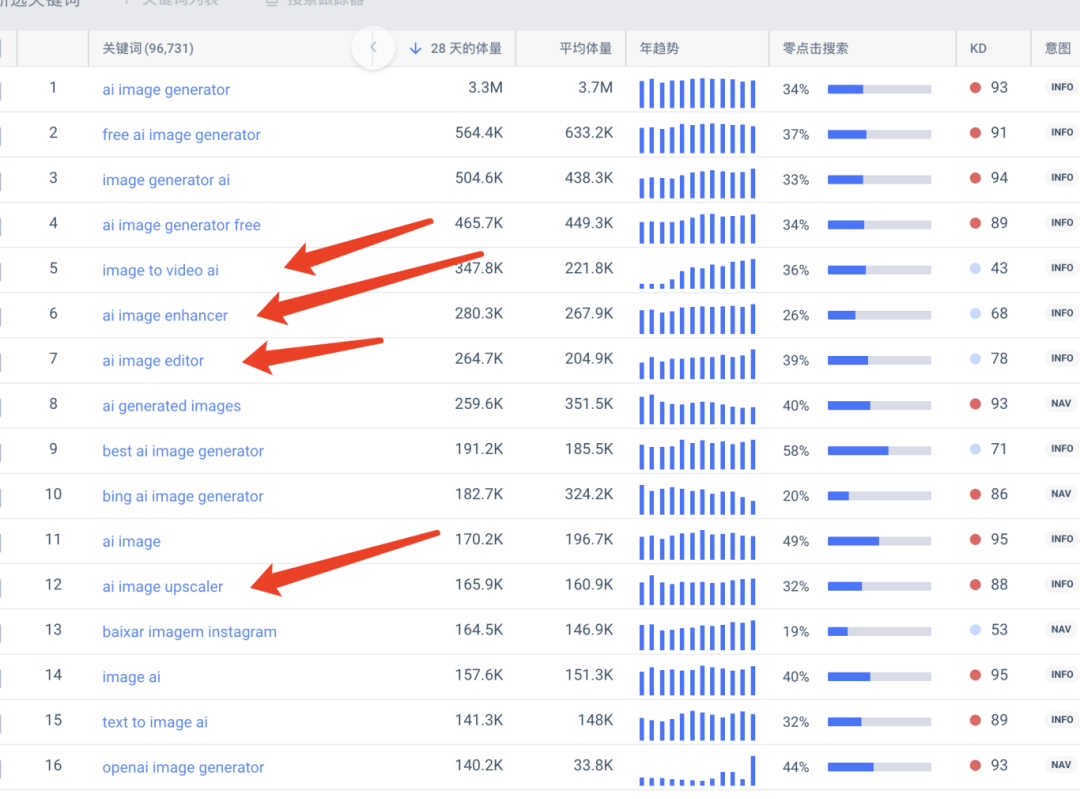Open keyword 'ai image enhancer'
The height and width of the screenshot is (799, 1080).
(165, 315)
